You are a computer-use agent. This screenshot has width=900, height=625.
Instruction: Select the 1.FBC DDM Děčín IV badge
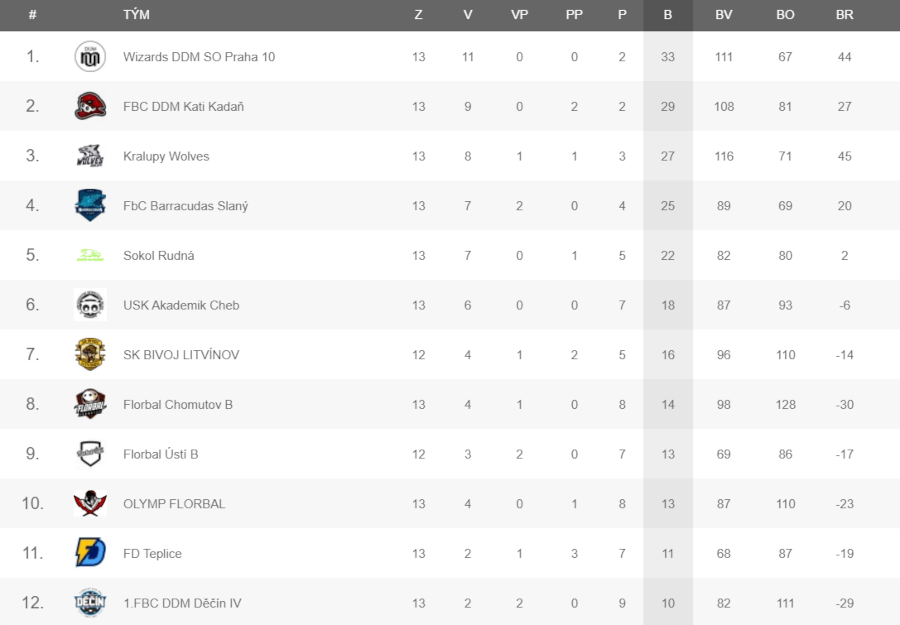[90, 603]
